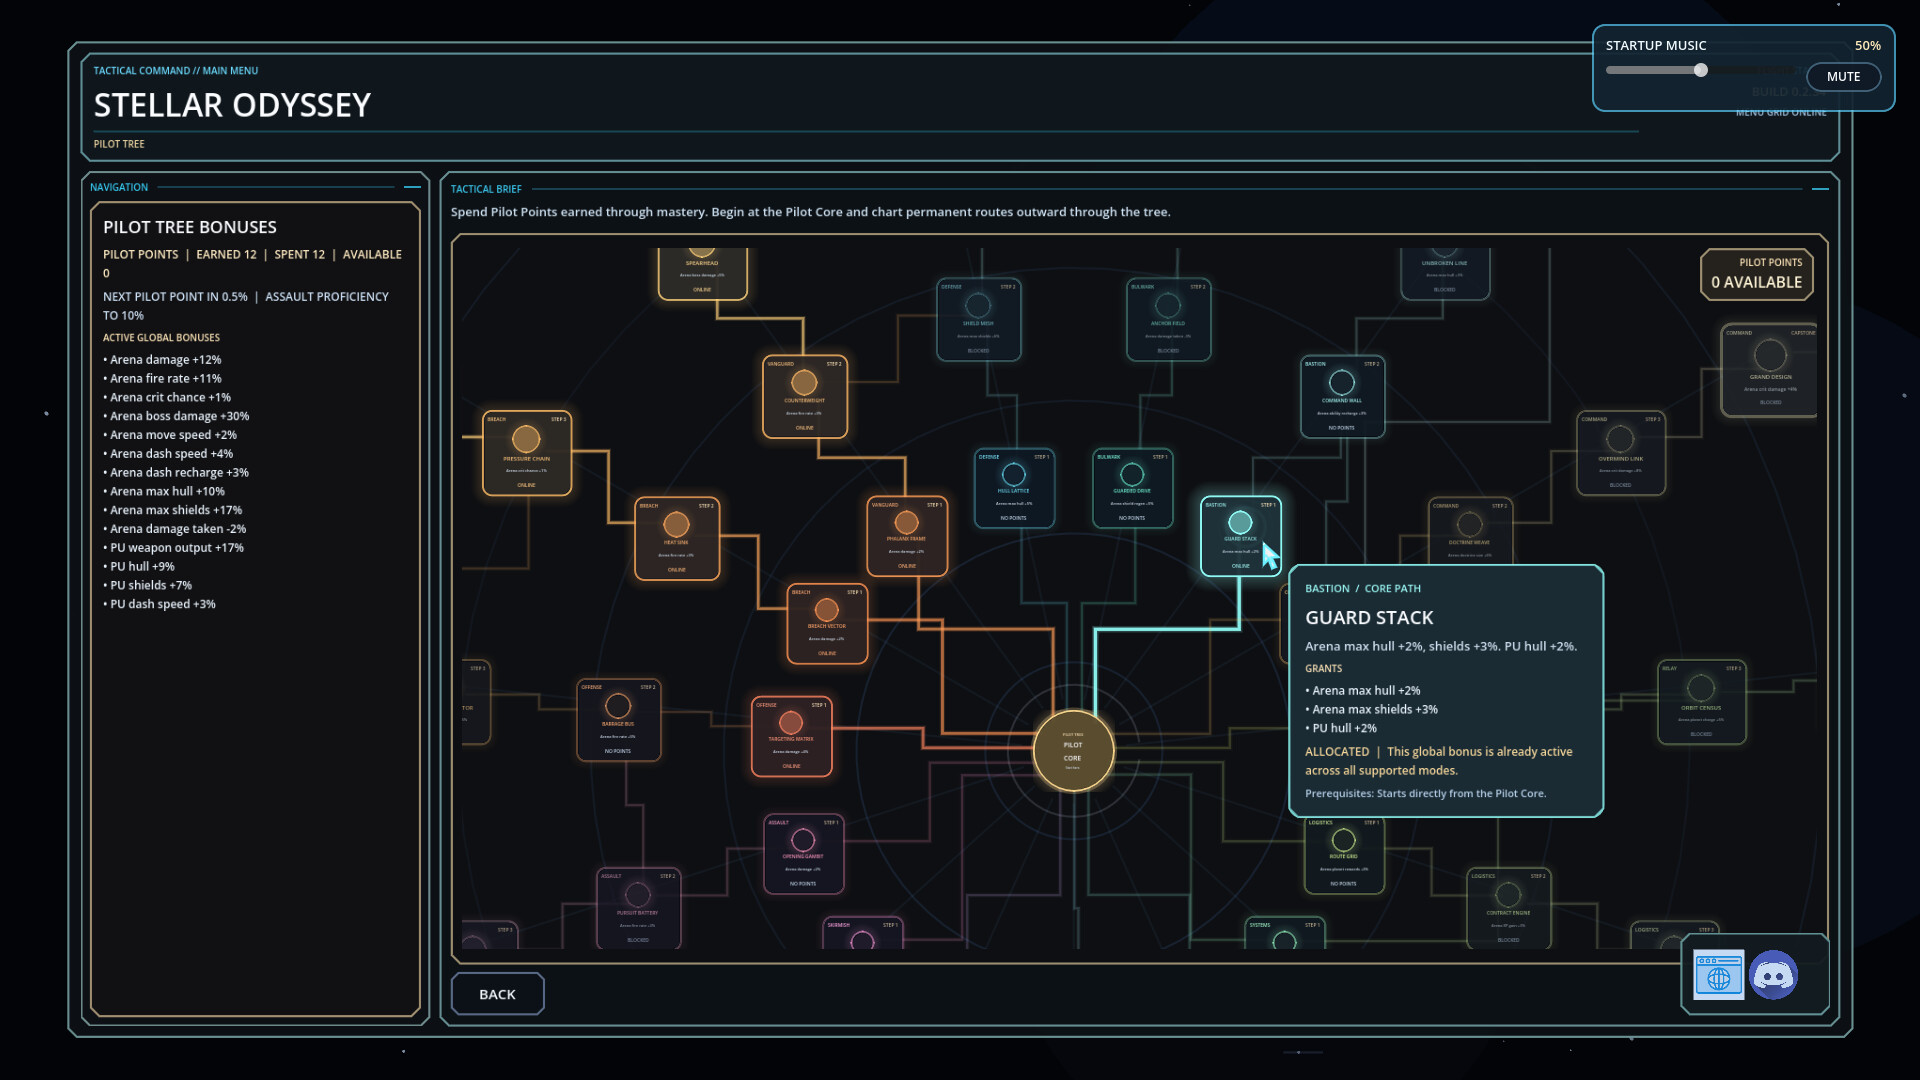Image resolution: width=1920 pixels, height=1080 pixels.
Task: Click the Stellar Odyssey title
Action: coord(232,105)
